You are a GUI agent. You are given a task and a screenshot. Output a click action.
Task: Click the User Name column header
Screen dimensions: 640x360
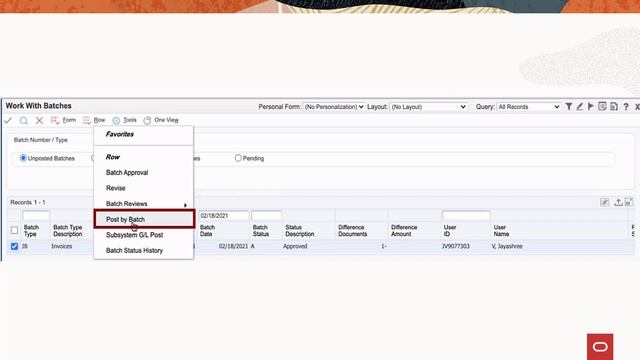coord(501,231)
